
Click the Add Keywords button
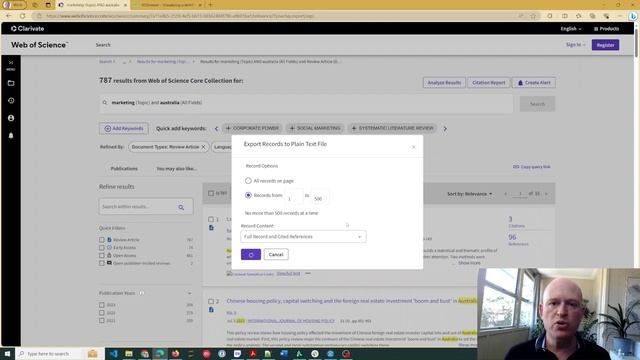(x=124, y=128)
